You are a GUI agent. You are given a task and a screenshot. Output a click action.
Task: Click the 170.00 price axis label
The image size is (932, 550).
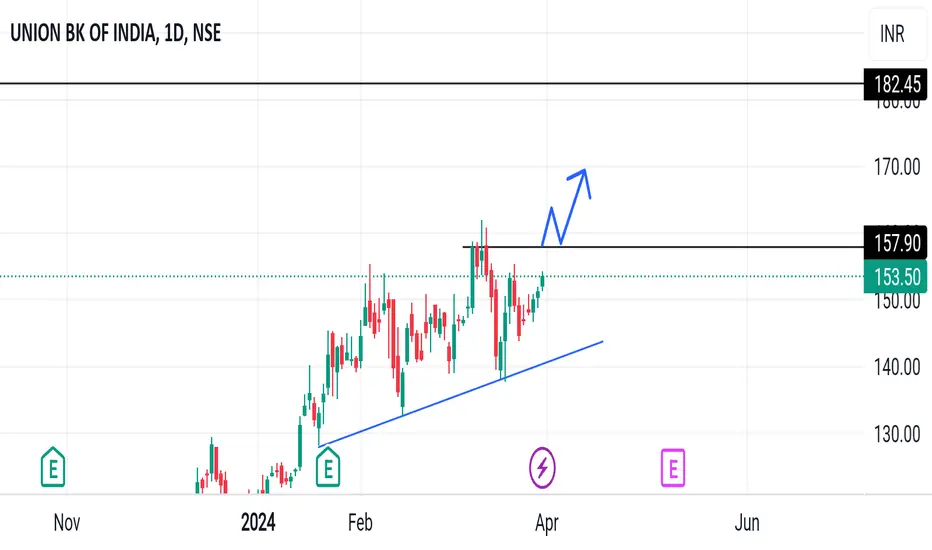click(897, 167)
